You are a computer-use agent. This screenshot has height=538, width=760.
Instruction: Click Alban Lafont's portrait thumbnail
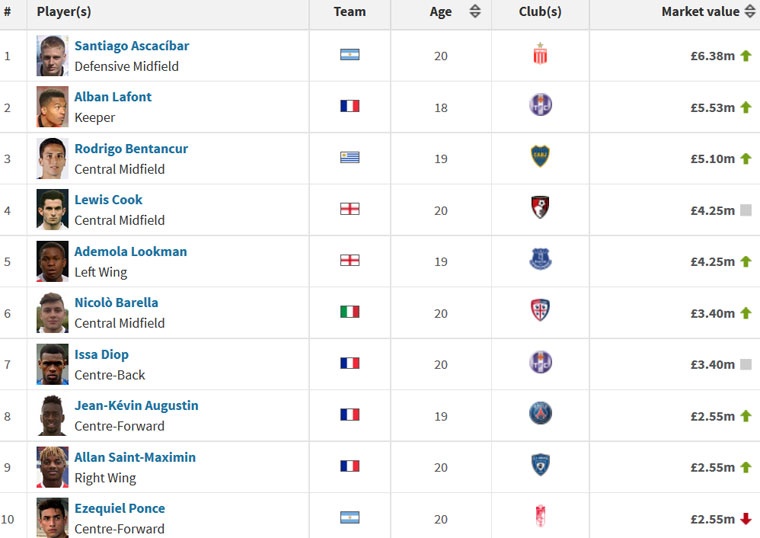(52, 106)
